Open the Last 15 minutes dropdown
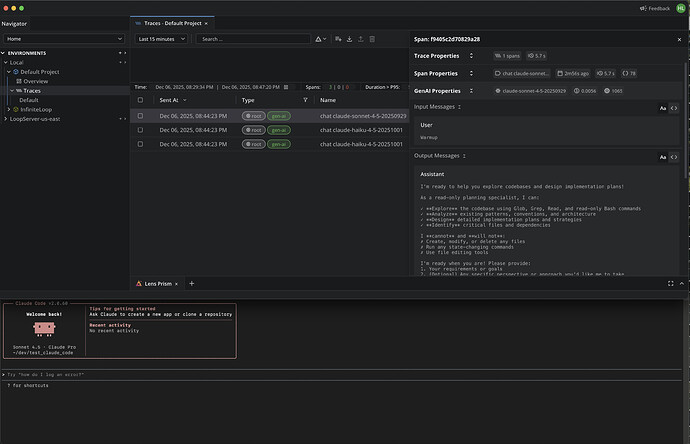Viewport: 690px width, 444px height. point(162,39)
